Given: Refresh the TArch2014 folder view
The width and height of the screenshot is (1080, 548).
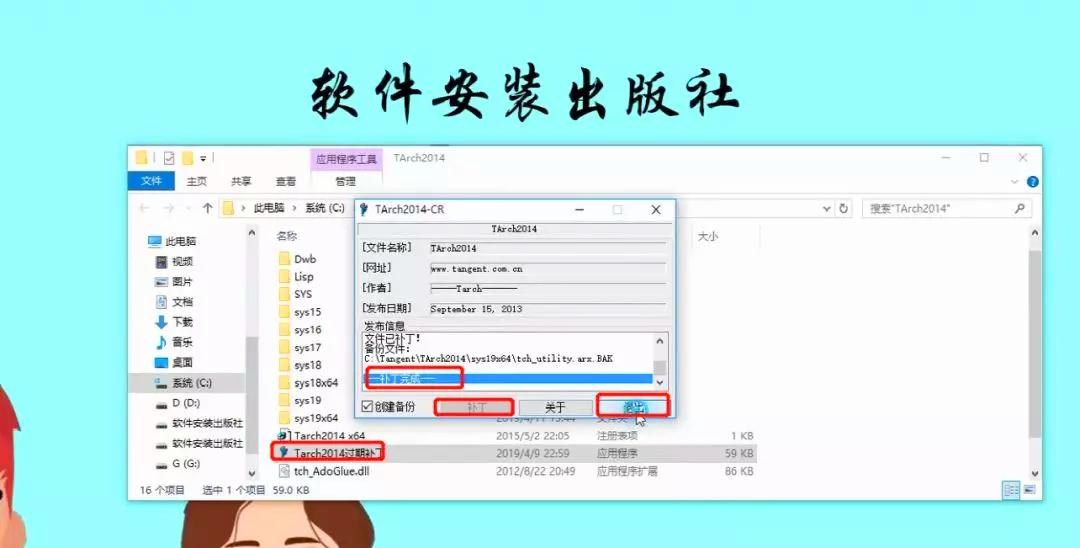Looking at the screenshot, I should coord(844,209).
